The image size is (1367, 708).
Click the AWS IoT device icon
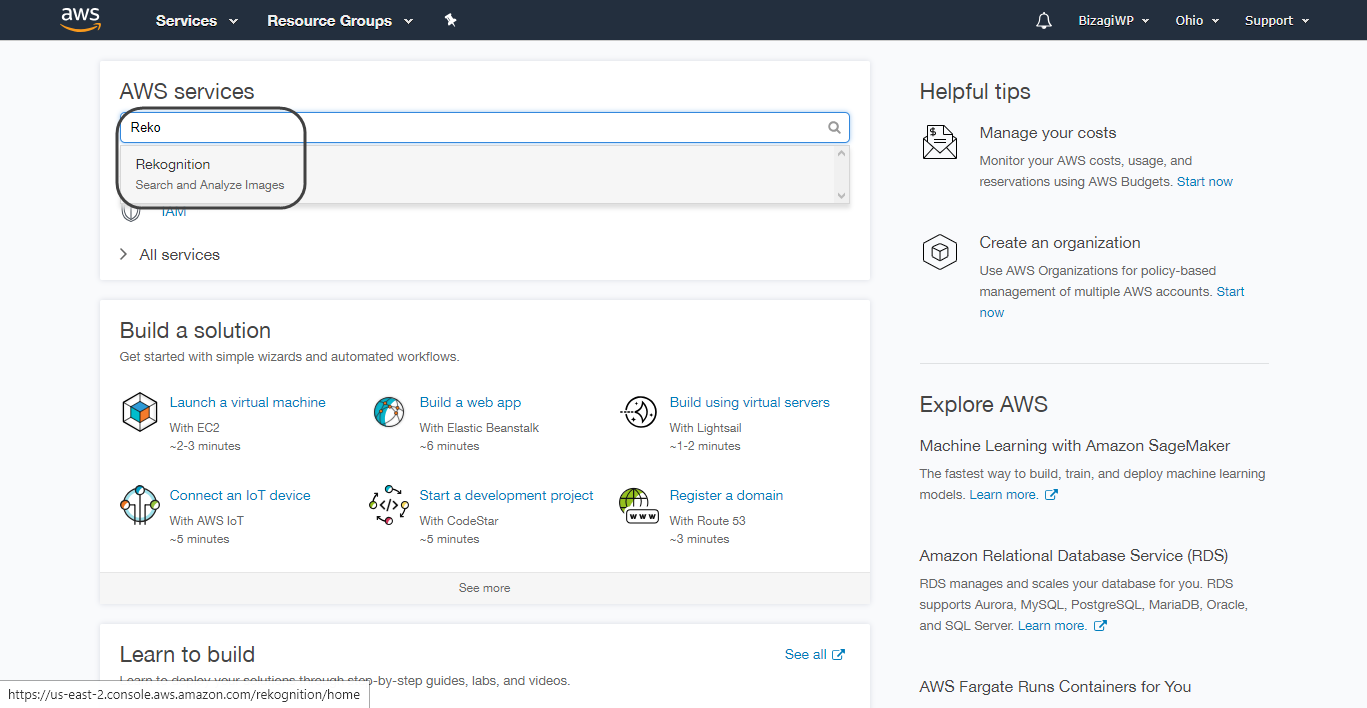click(x=139, y=505)
